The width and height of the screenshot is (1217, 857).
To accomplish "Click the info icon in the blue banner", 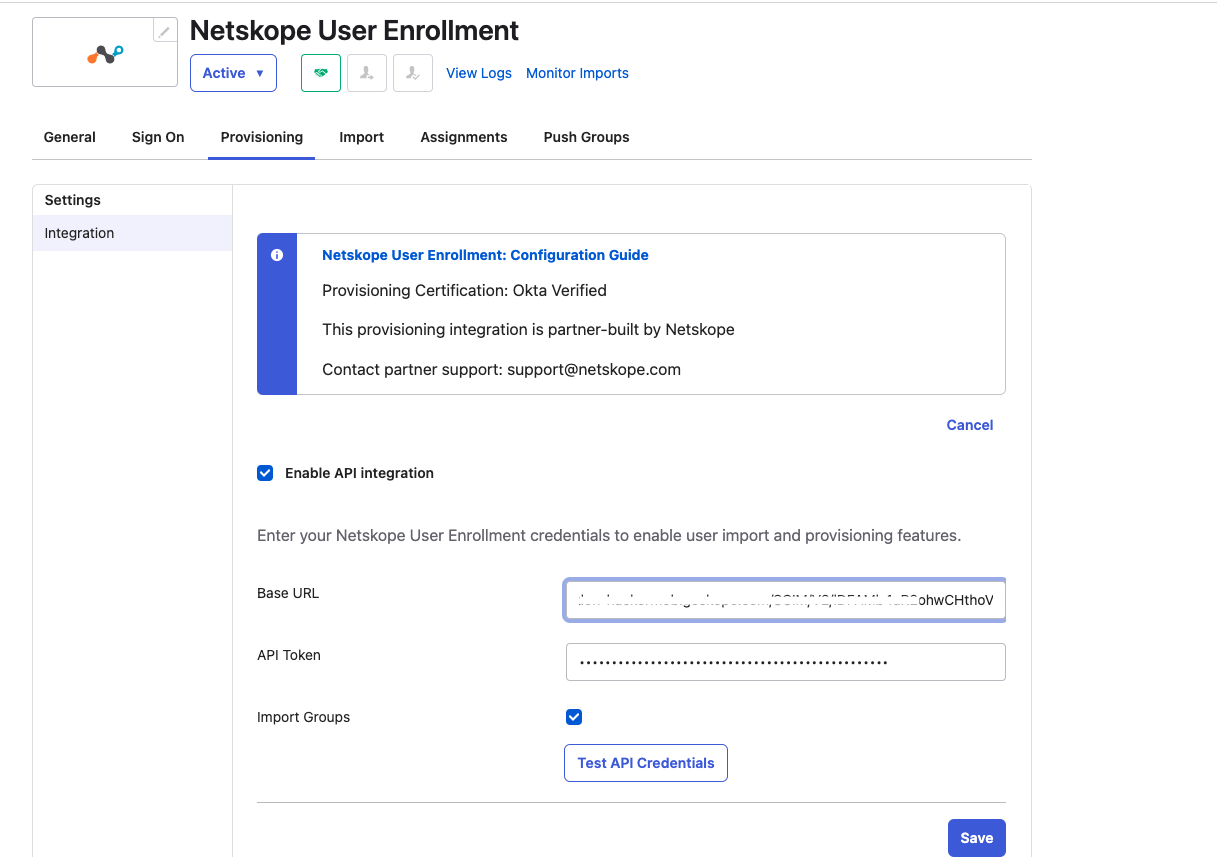I will [277, 255].
